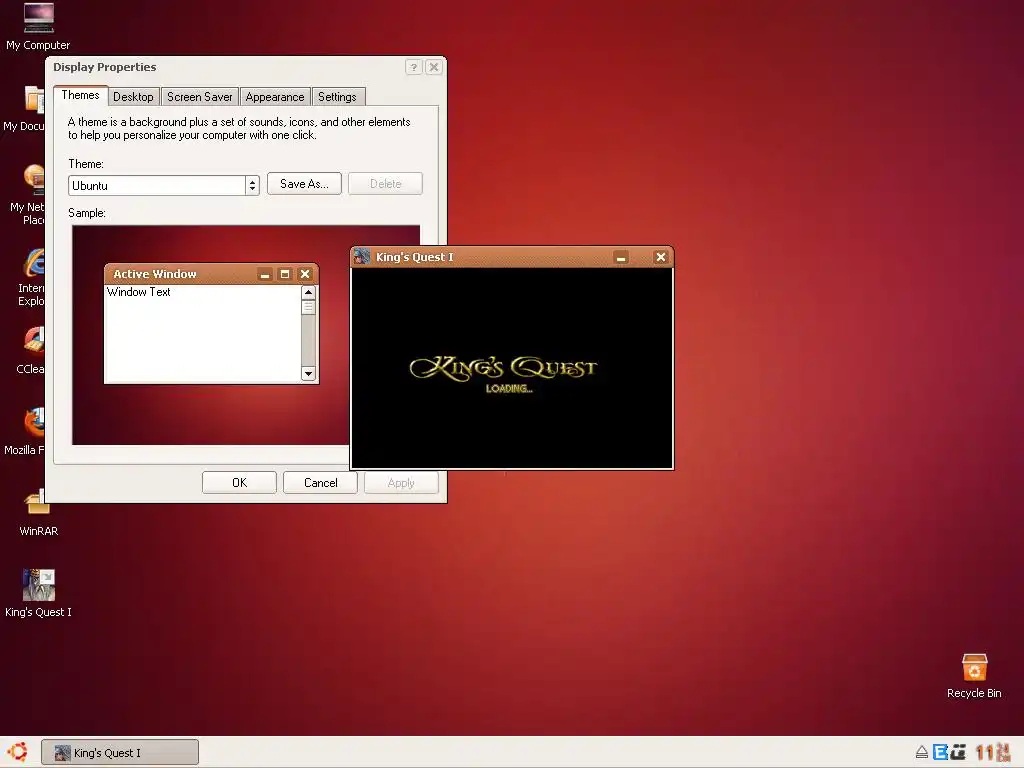Click the orange clock digits in tray

tap(992, 752)
